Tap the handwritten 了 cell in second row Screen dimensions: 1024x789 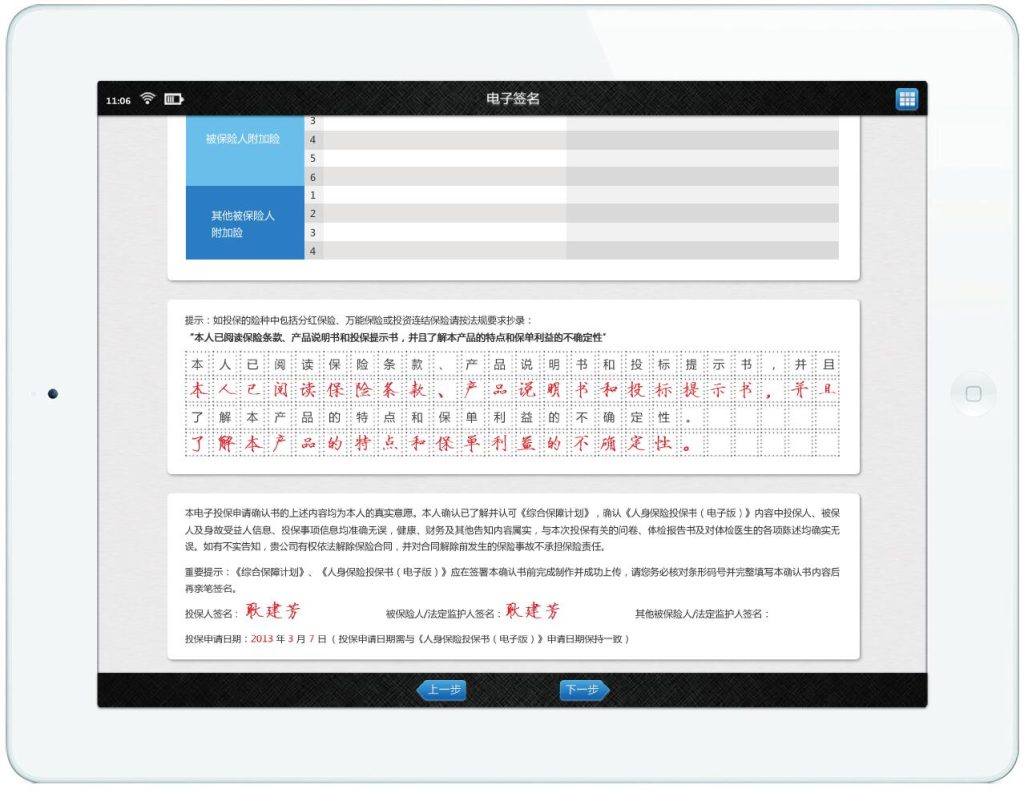pos(198,444)
